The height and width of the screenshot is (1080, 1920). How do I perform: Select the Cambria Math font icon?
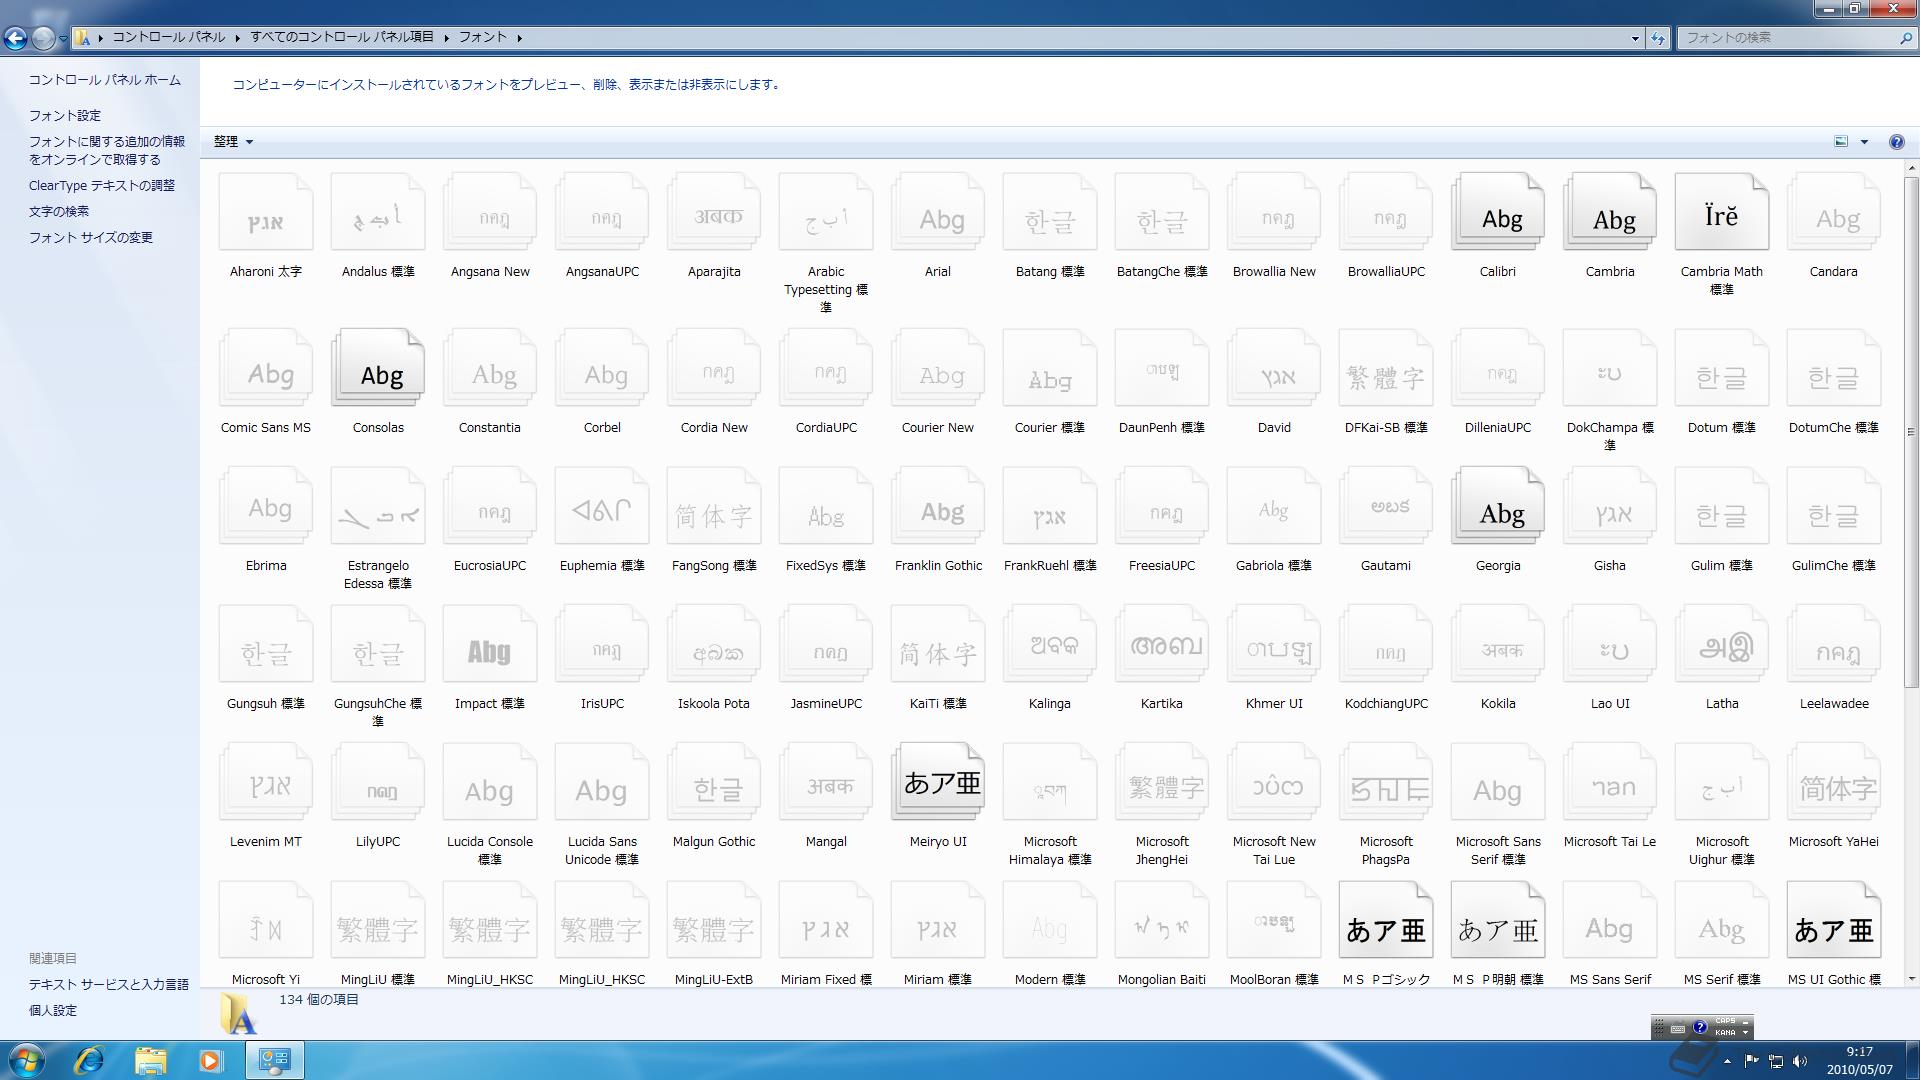(x=1721, y=212)
